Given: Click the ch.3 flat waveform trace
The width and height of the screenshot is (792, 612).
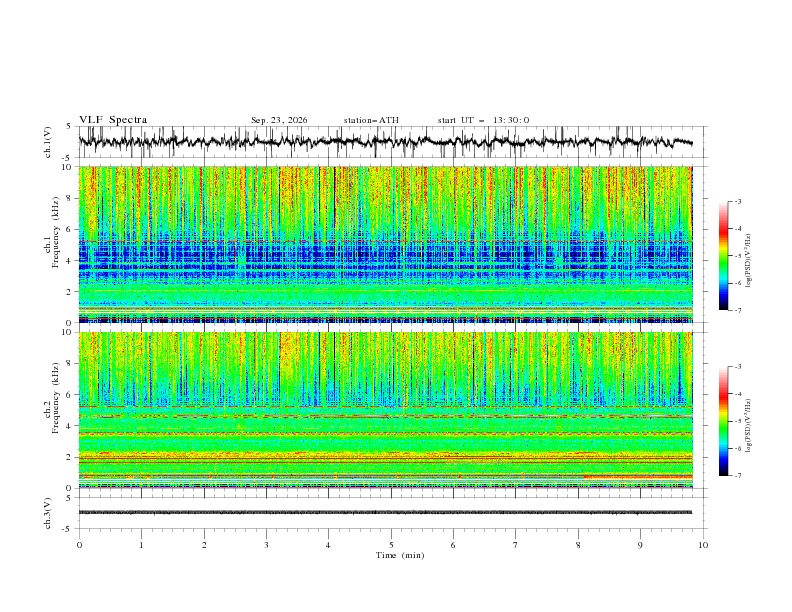Looking at the screenshot, I should tap(385, 513).
